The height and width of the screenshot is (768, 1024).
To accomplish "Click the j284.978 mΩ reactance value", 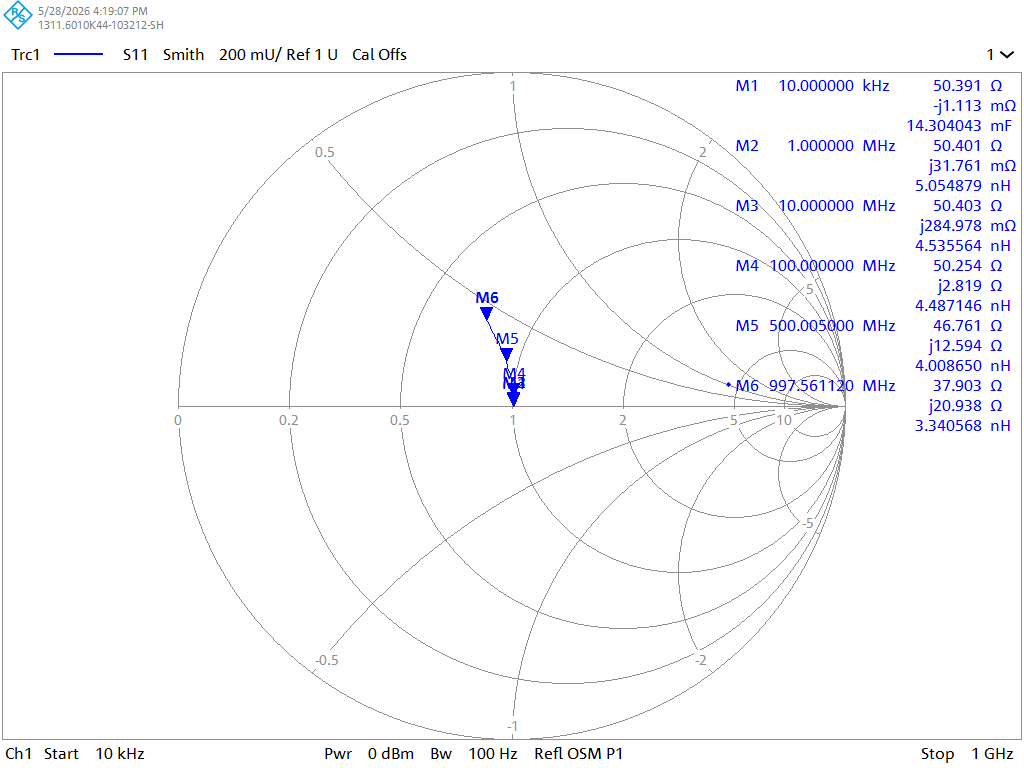I will coord(968,226).
